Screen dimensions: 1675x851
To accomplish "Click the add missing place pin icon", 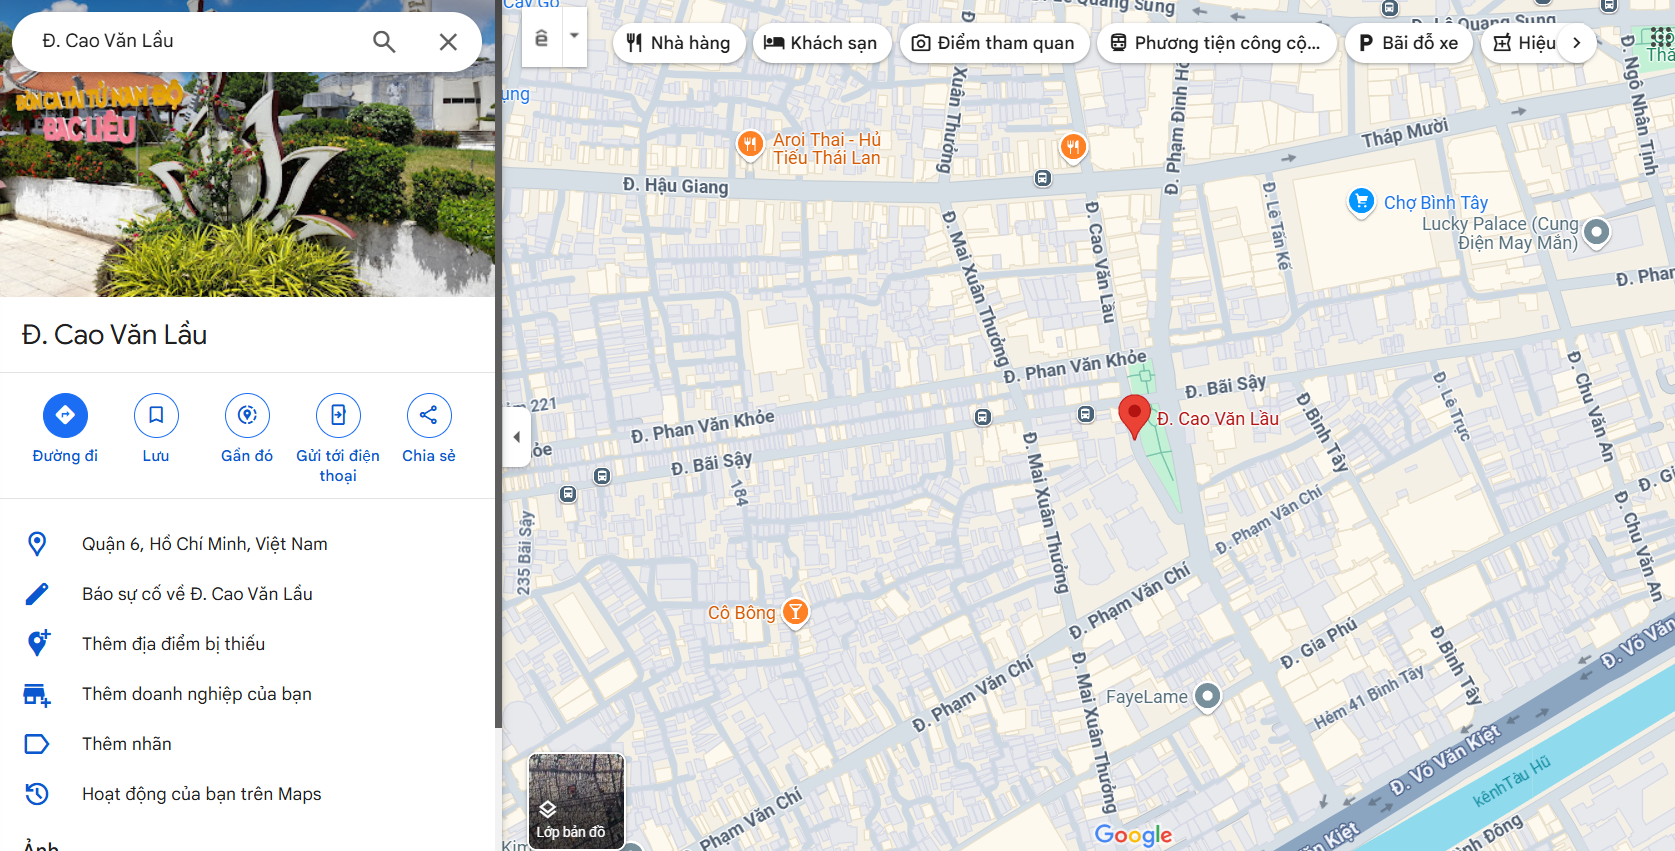I will click(38, 643).
